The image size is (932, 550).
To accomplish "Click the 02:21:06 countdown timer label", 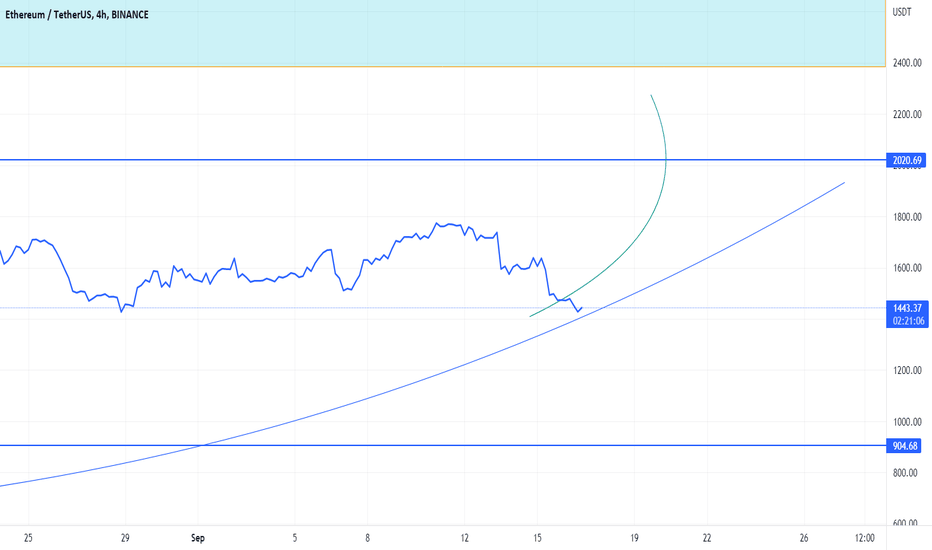I will [907, 321].
